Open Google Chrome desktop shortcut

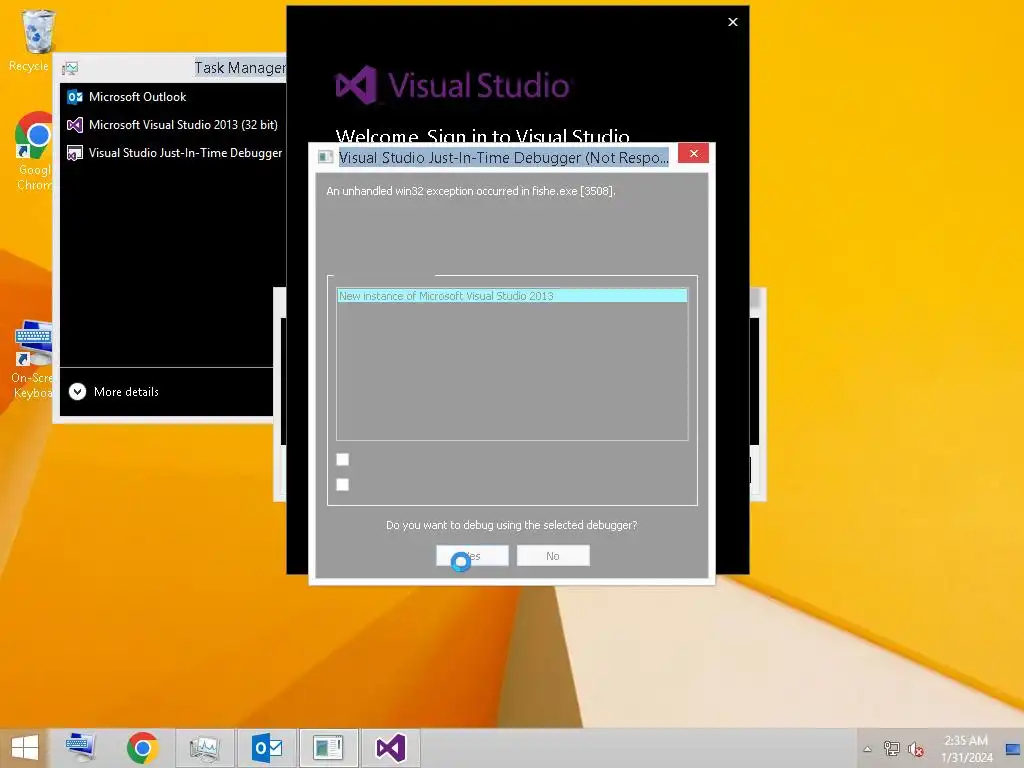(x=34, y=150)
